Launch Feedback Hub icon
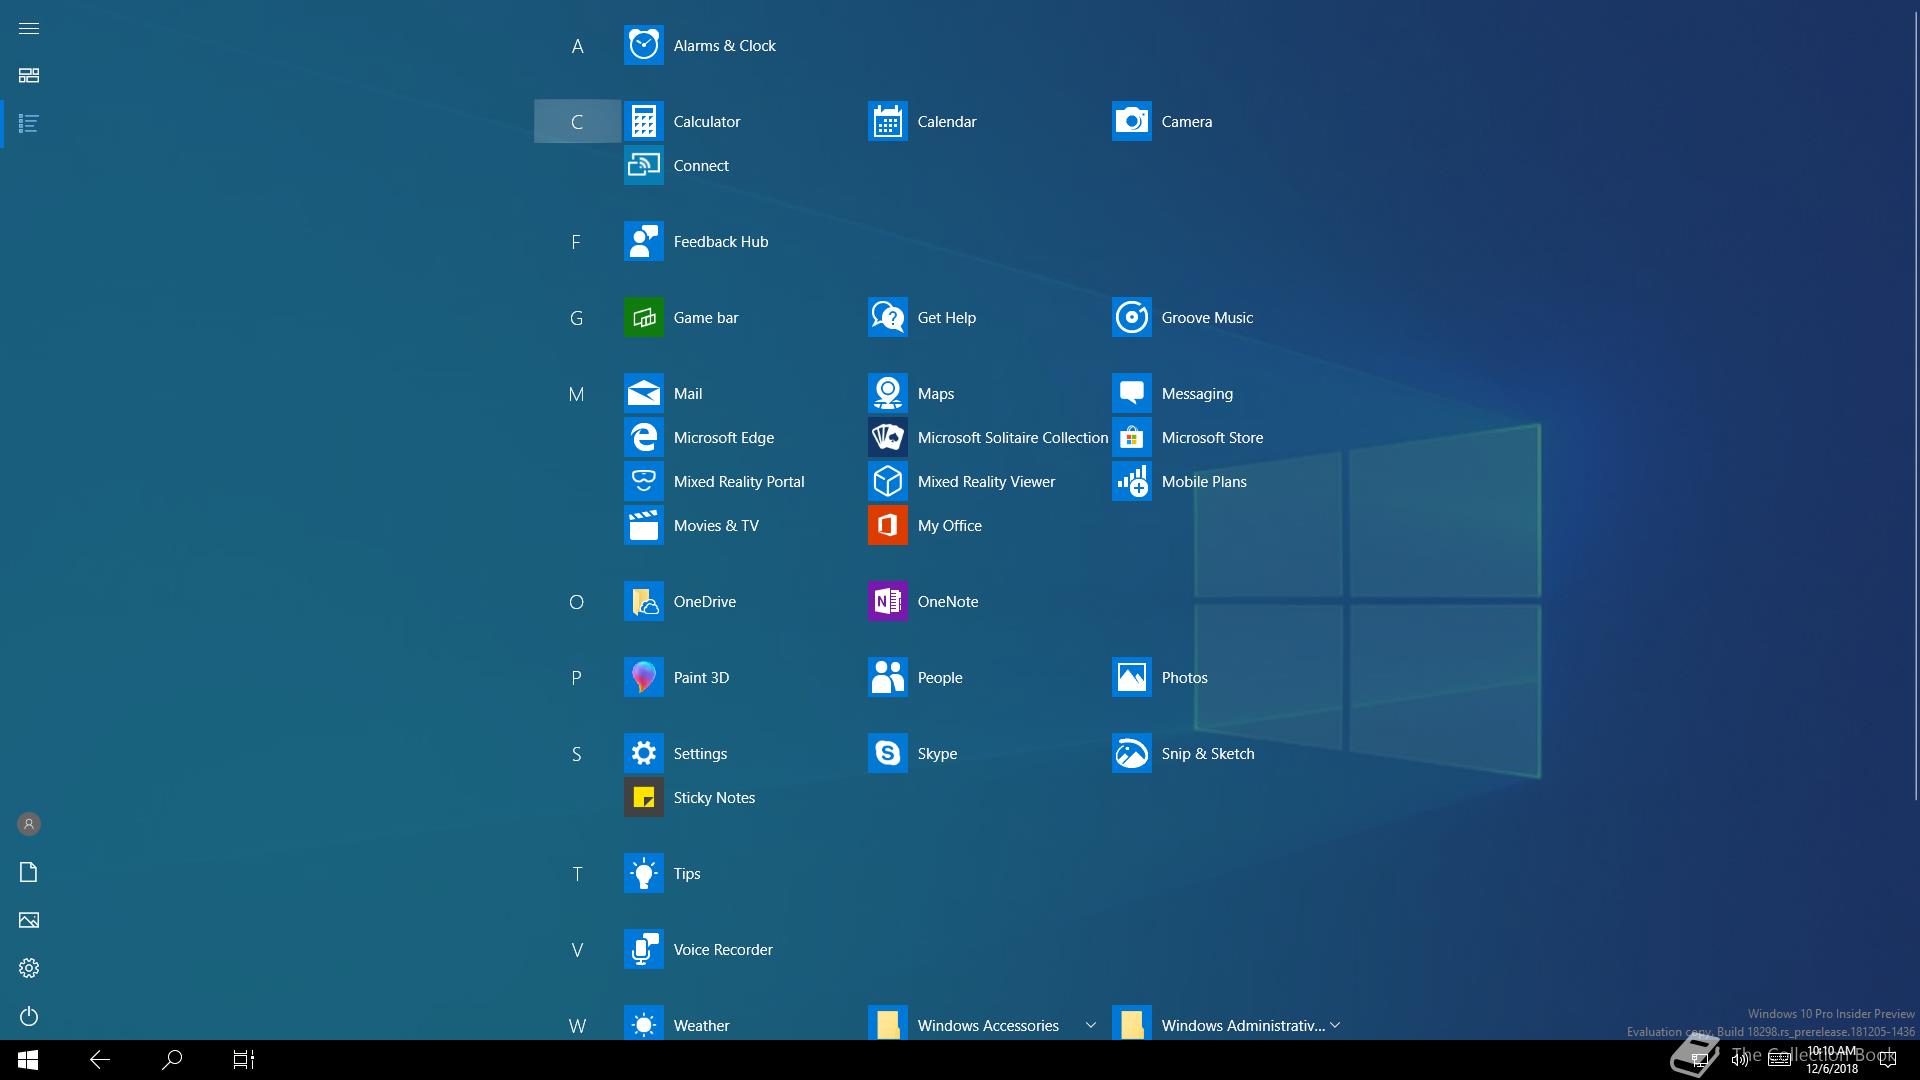1920x1080 pixels. pyautogui.click(x=643, y=241)
